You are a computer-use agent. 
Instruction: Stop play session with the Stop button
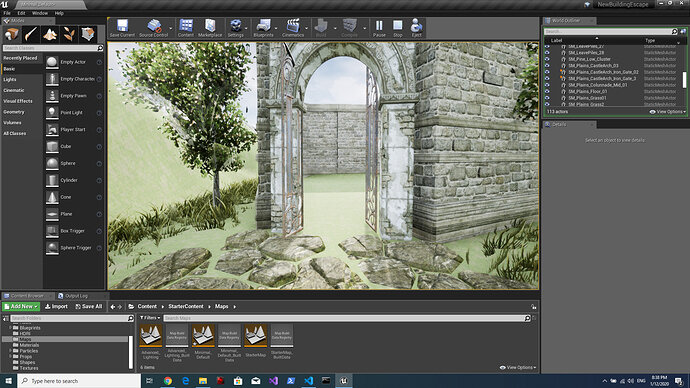click(397, 28)
